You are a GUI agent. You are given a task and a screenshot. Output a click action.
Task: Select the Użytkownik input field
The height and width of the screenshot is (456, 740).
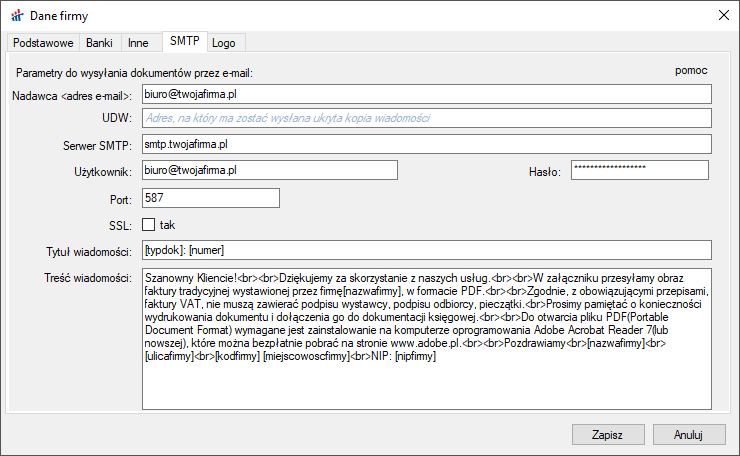[269, 171]
